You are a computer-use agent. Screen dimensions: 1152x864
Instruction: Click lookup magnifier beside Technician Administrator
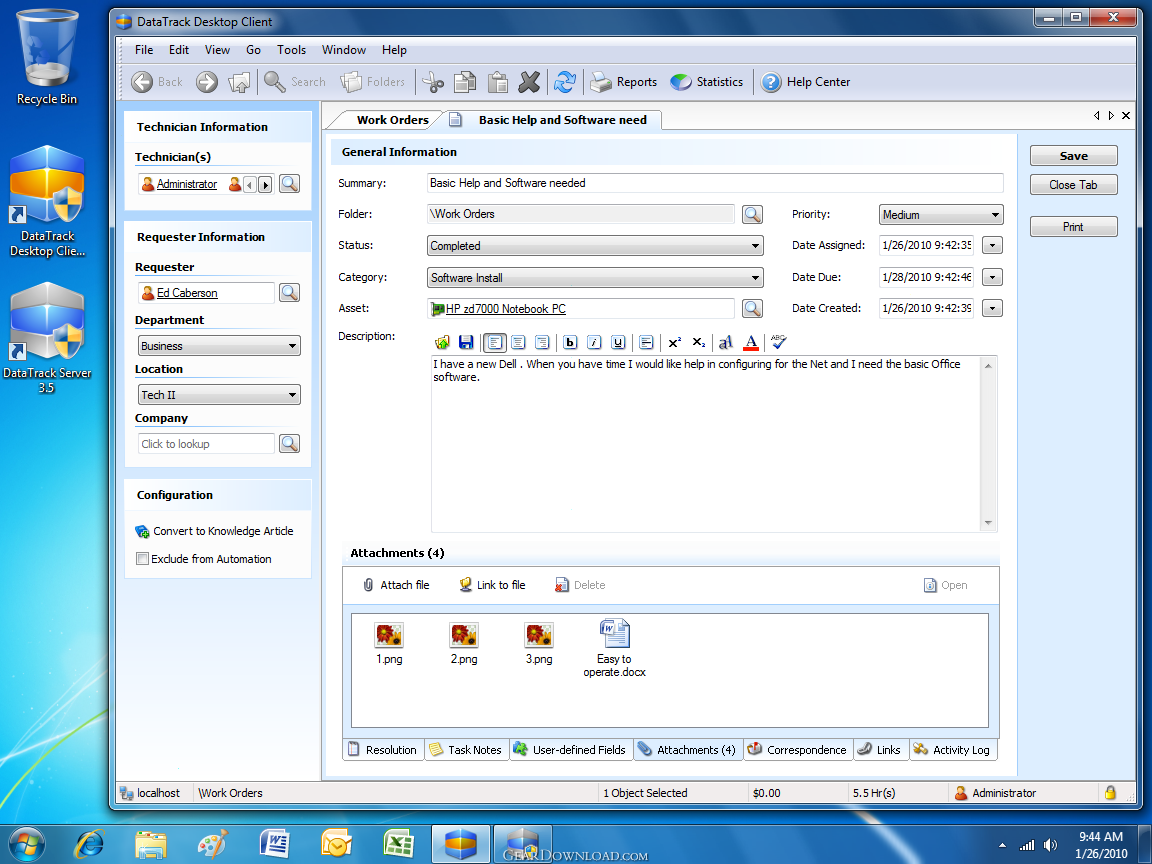tap(289, 184)
